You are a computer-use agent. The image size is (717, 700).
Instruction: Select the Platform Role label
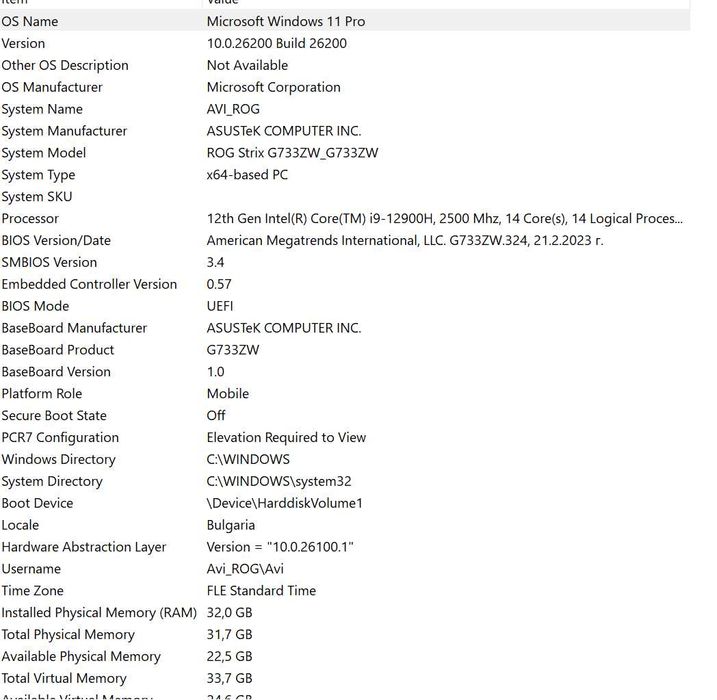coord(42,394)
